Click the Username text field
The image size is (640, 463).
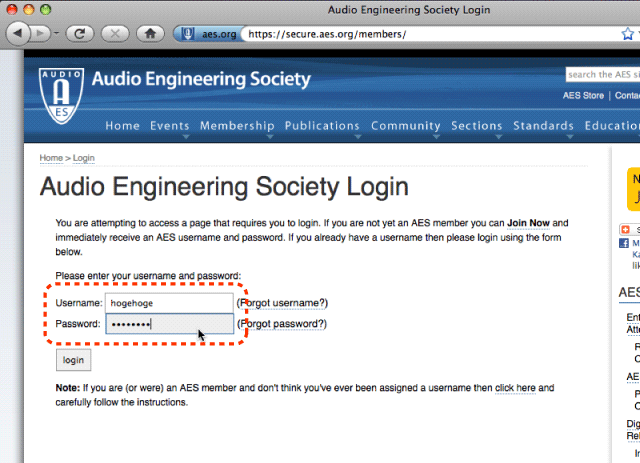point(169,303)
